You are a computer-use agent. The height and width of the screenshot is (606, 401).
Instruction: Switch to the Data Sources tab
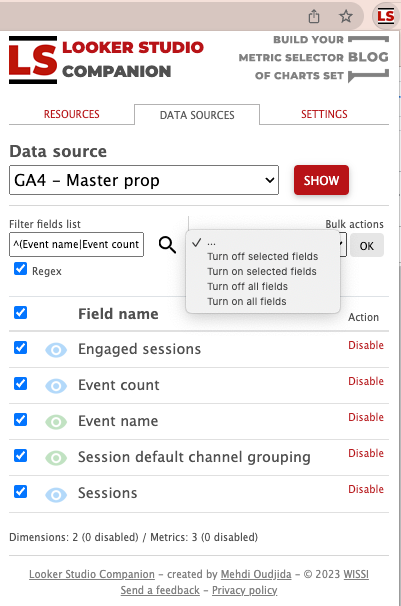(197, 115)
